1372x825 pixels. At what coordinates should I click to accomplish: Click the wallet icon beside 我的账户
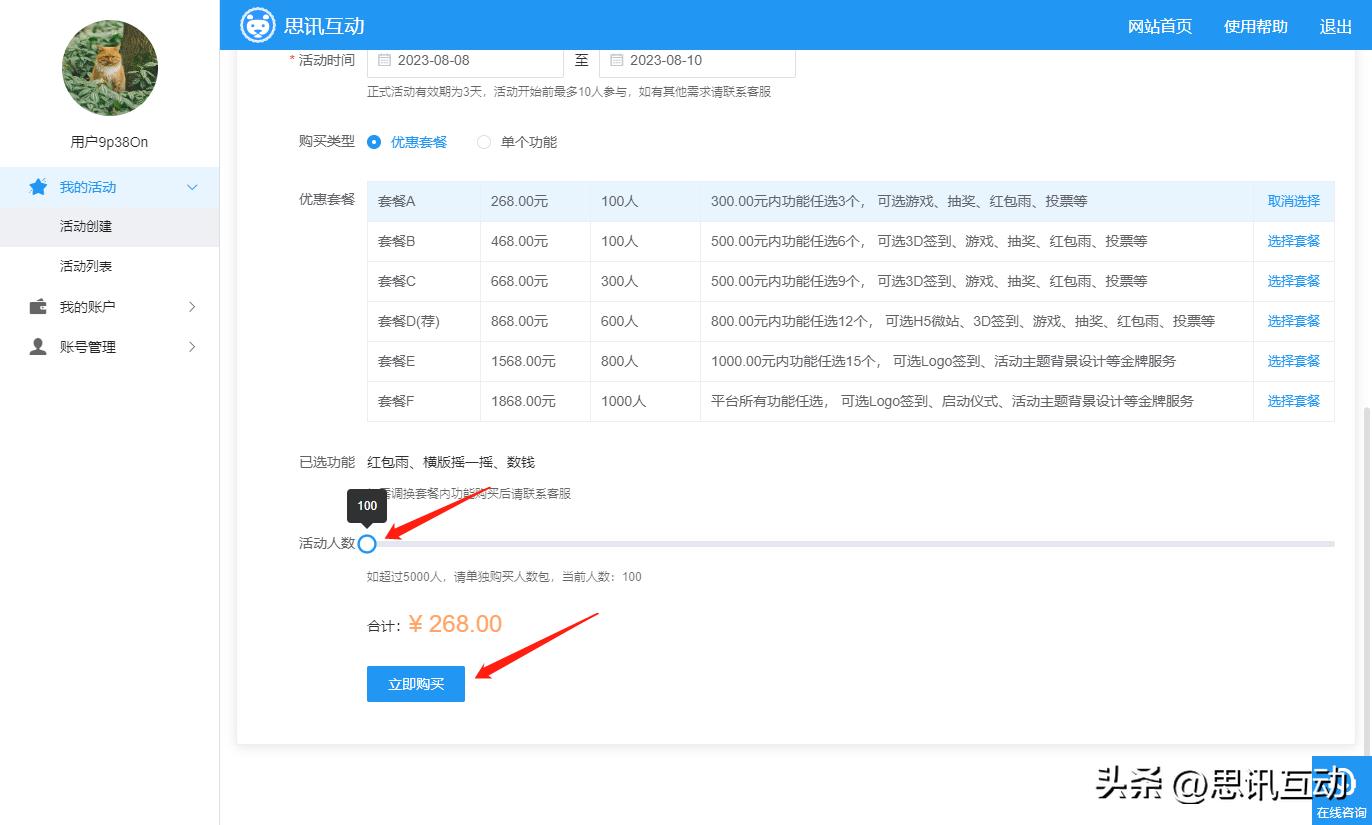[38, 307]
